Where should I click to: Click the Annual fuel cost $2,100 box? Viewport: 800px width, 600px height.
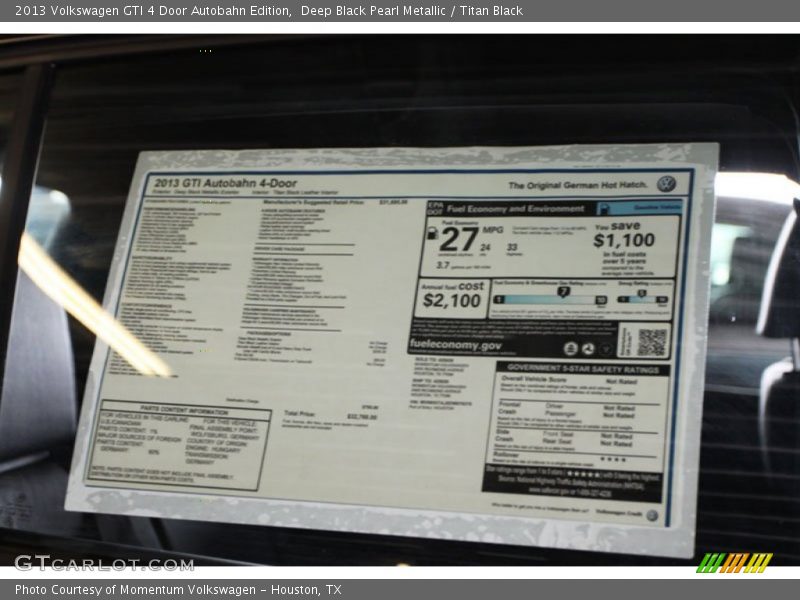point(452,295)
